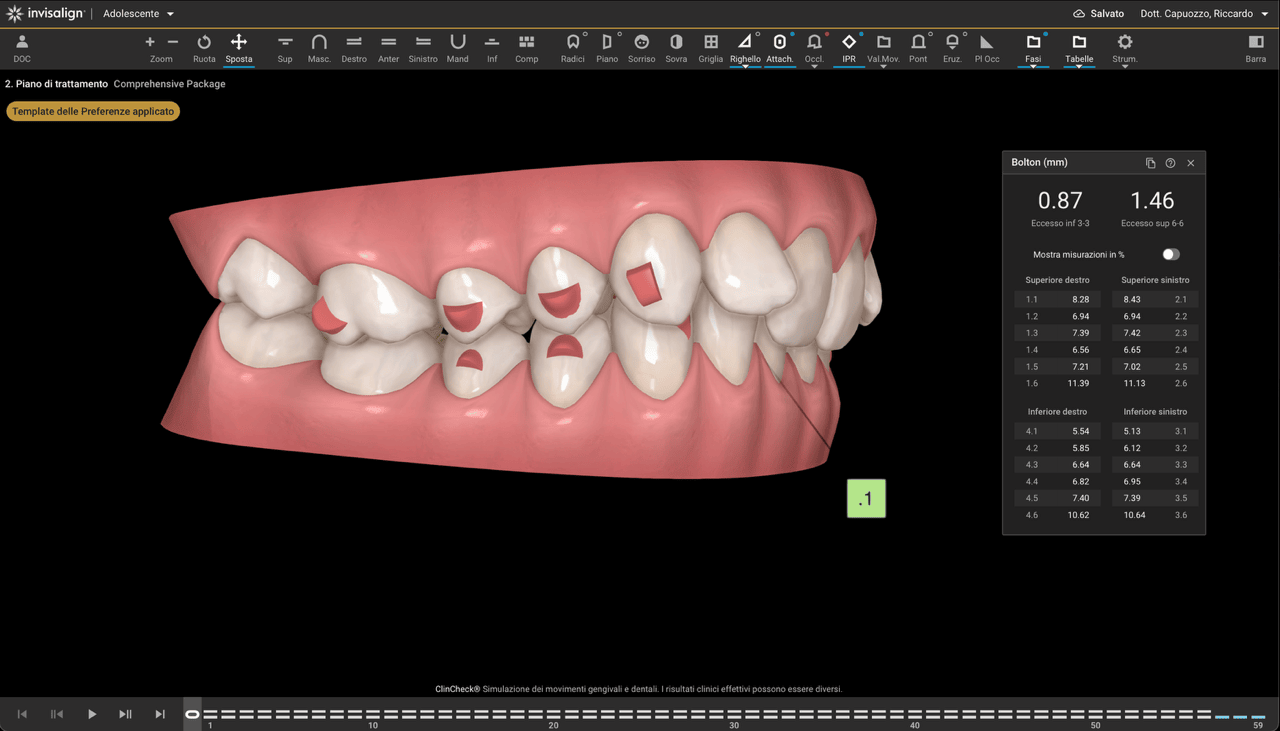This screenshot has width=1280, height=731.
Task: Expand the Val.Mov. dropdown arrow
Action: (x=883, y=67)
